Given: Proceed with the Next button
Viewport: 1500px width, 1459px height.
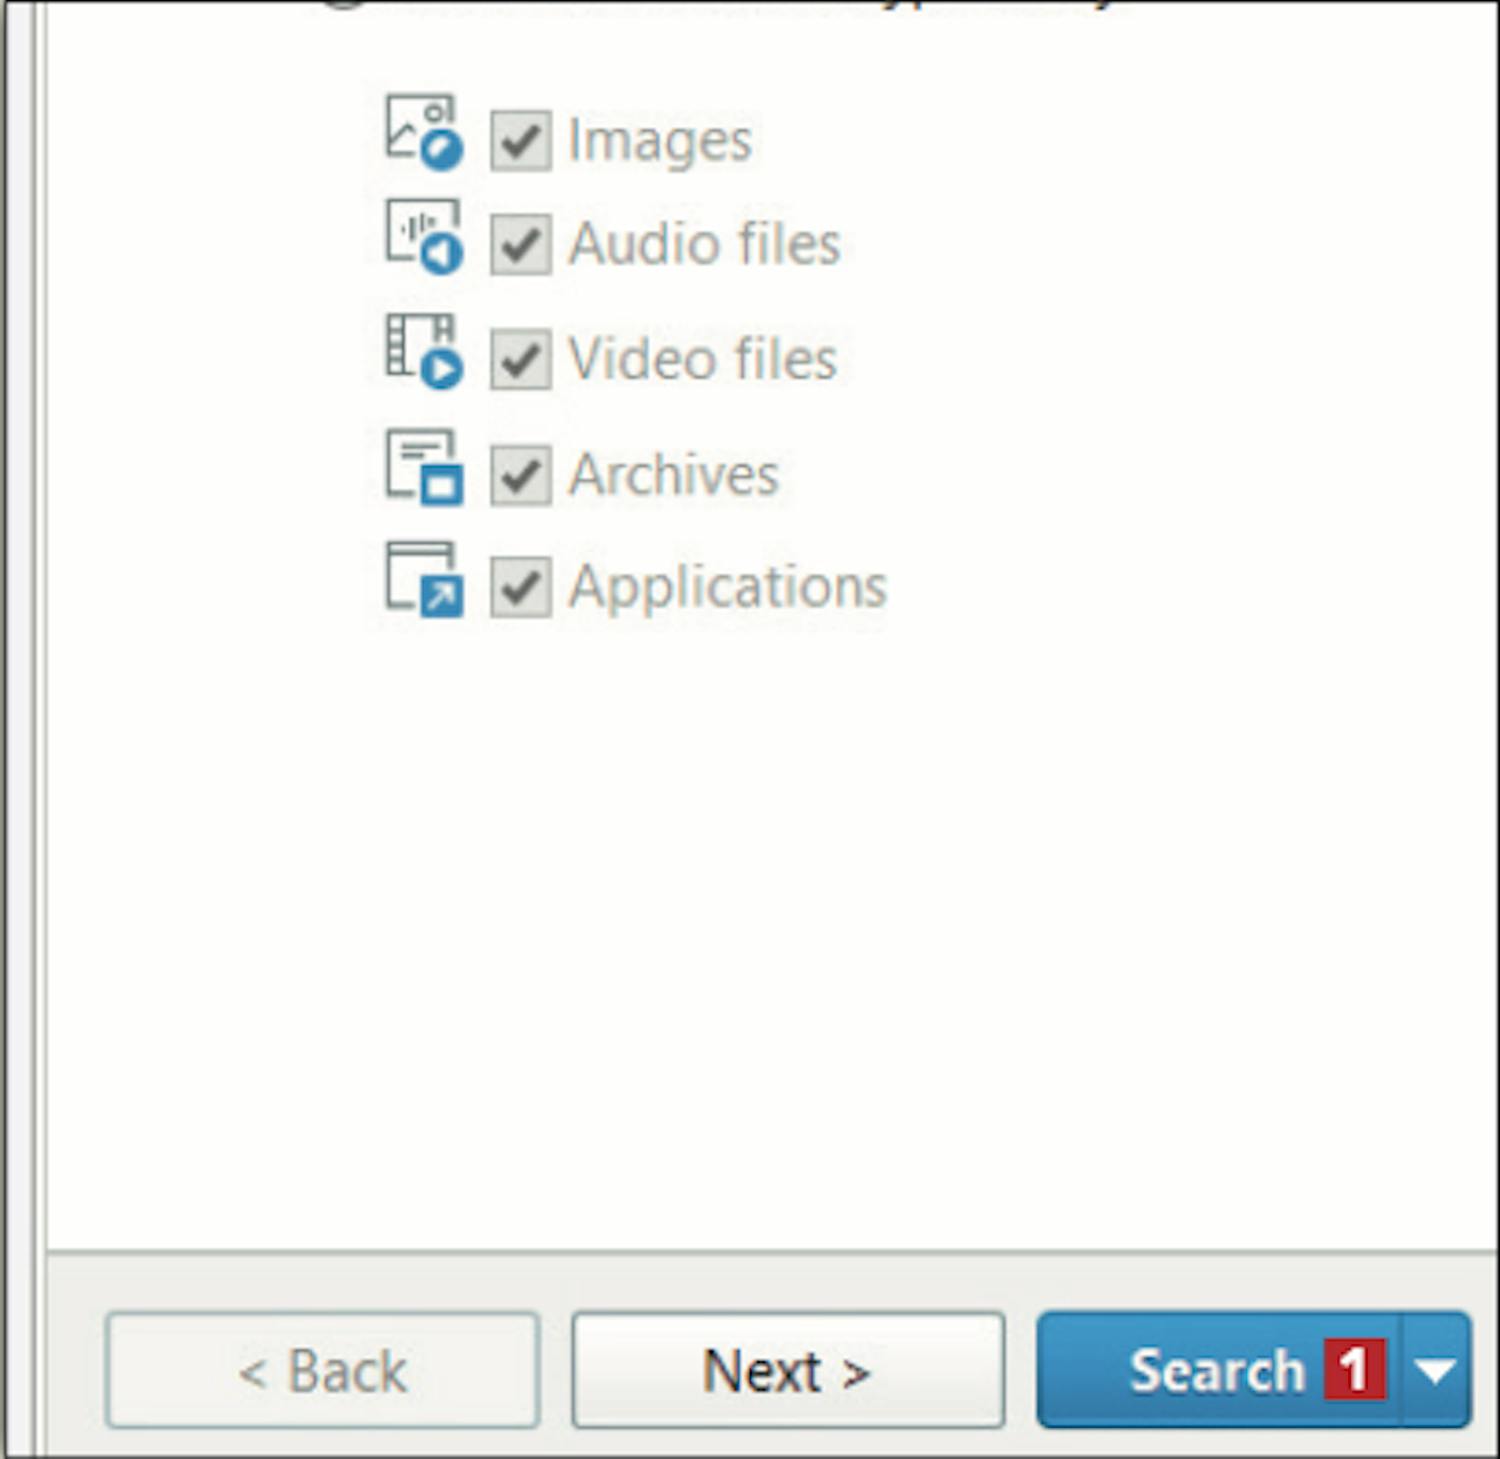Looking at the screenshot, I should click(x=788, y=1370).
